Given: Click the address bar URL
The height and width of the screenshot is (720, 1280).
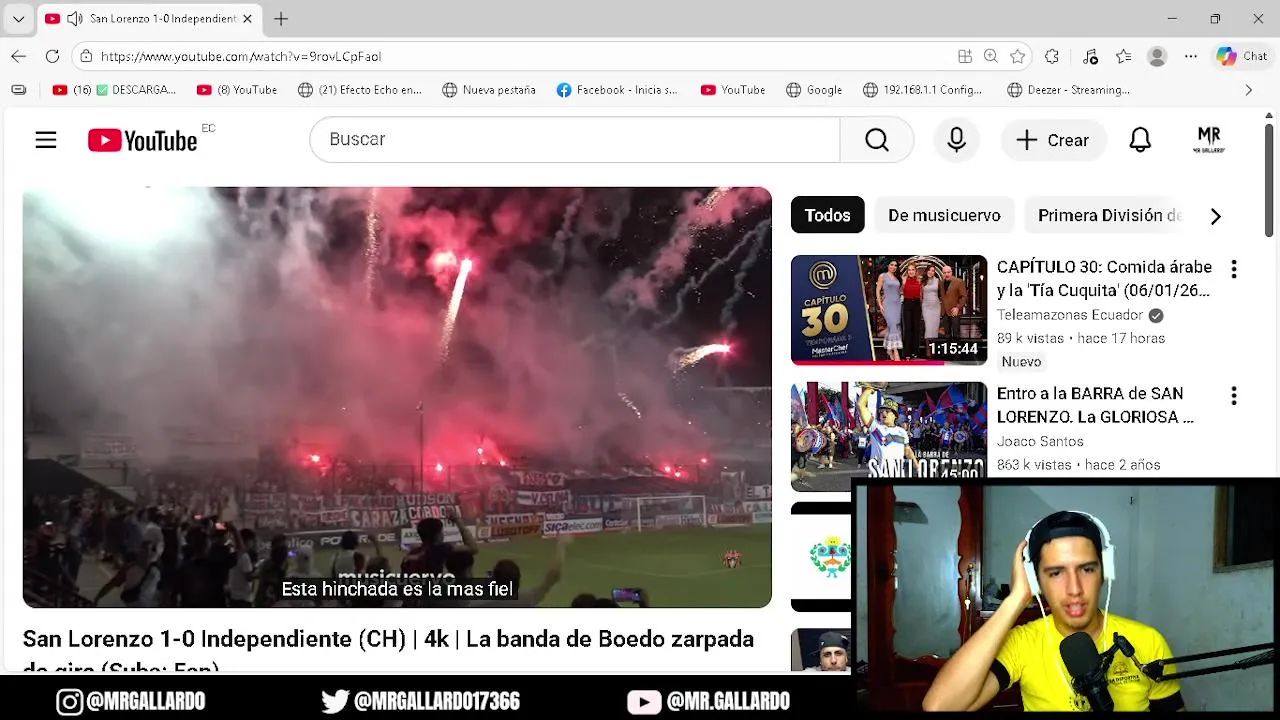Looking at the screenshot, I should coord(241,57).
